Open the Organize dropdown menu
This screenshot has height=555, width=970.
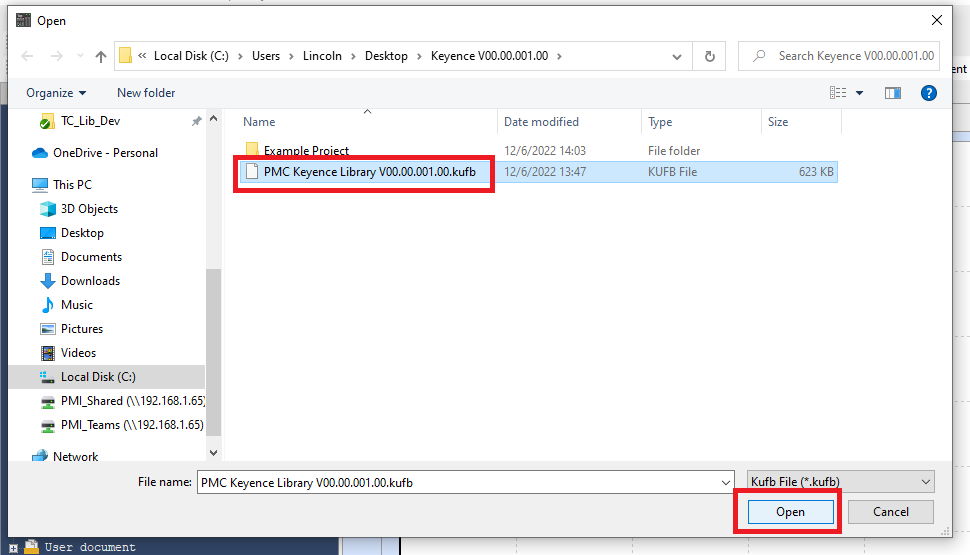[x=56, y=93]
